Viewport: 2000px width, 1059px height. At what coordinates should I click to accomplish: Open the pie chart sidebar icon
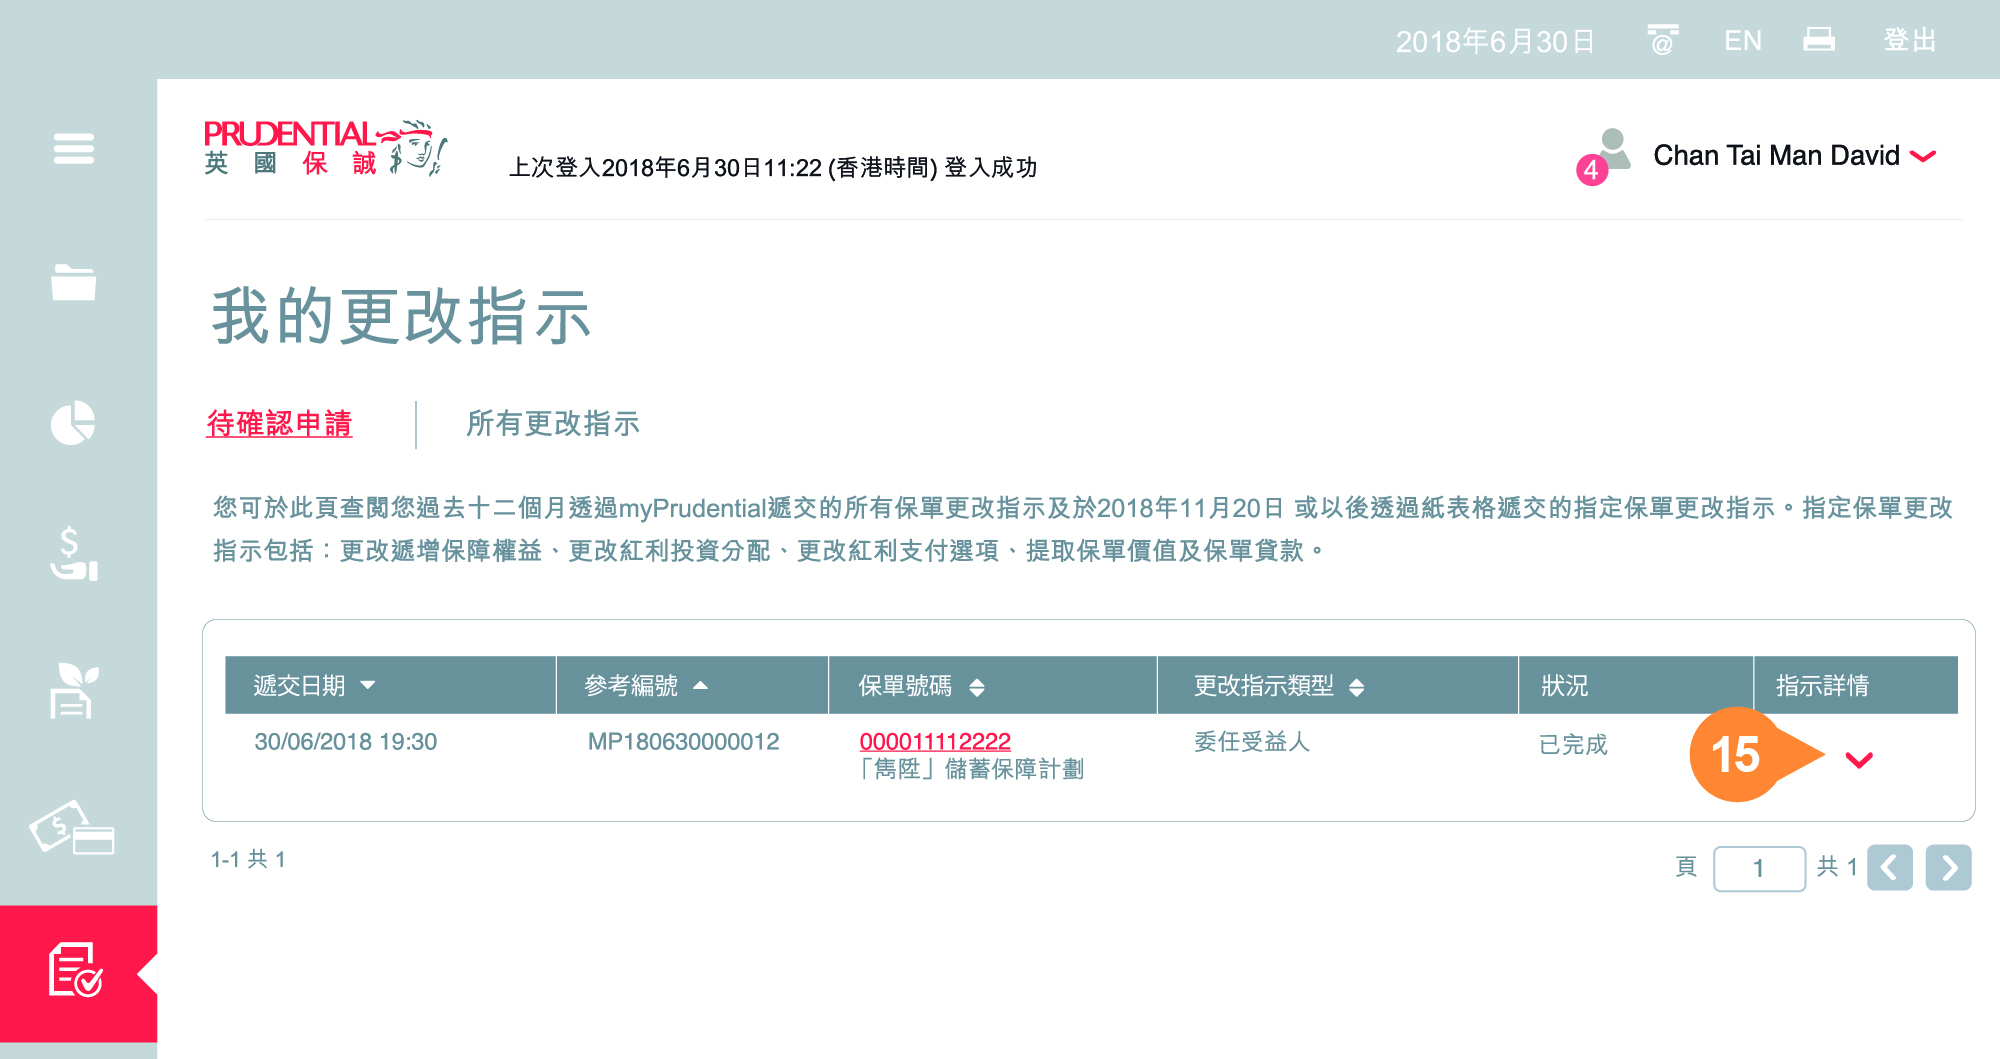[73, 423]
